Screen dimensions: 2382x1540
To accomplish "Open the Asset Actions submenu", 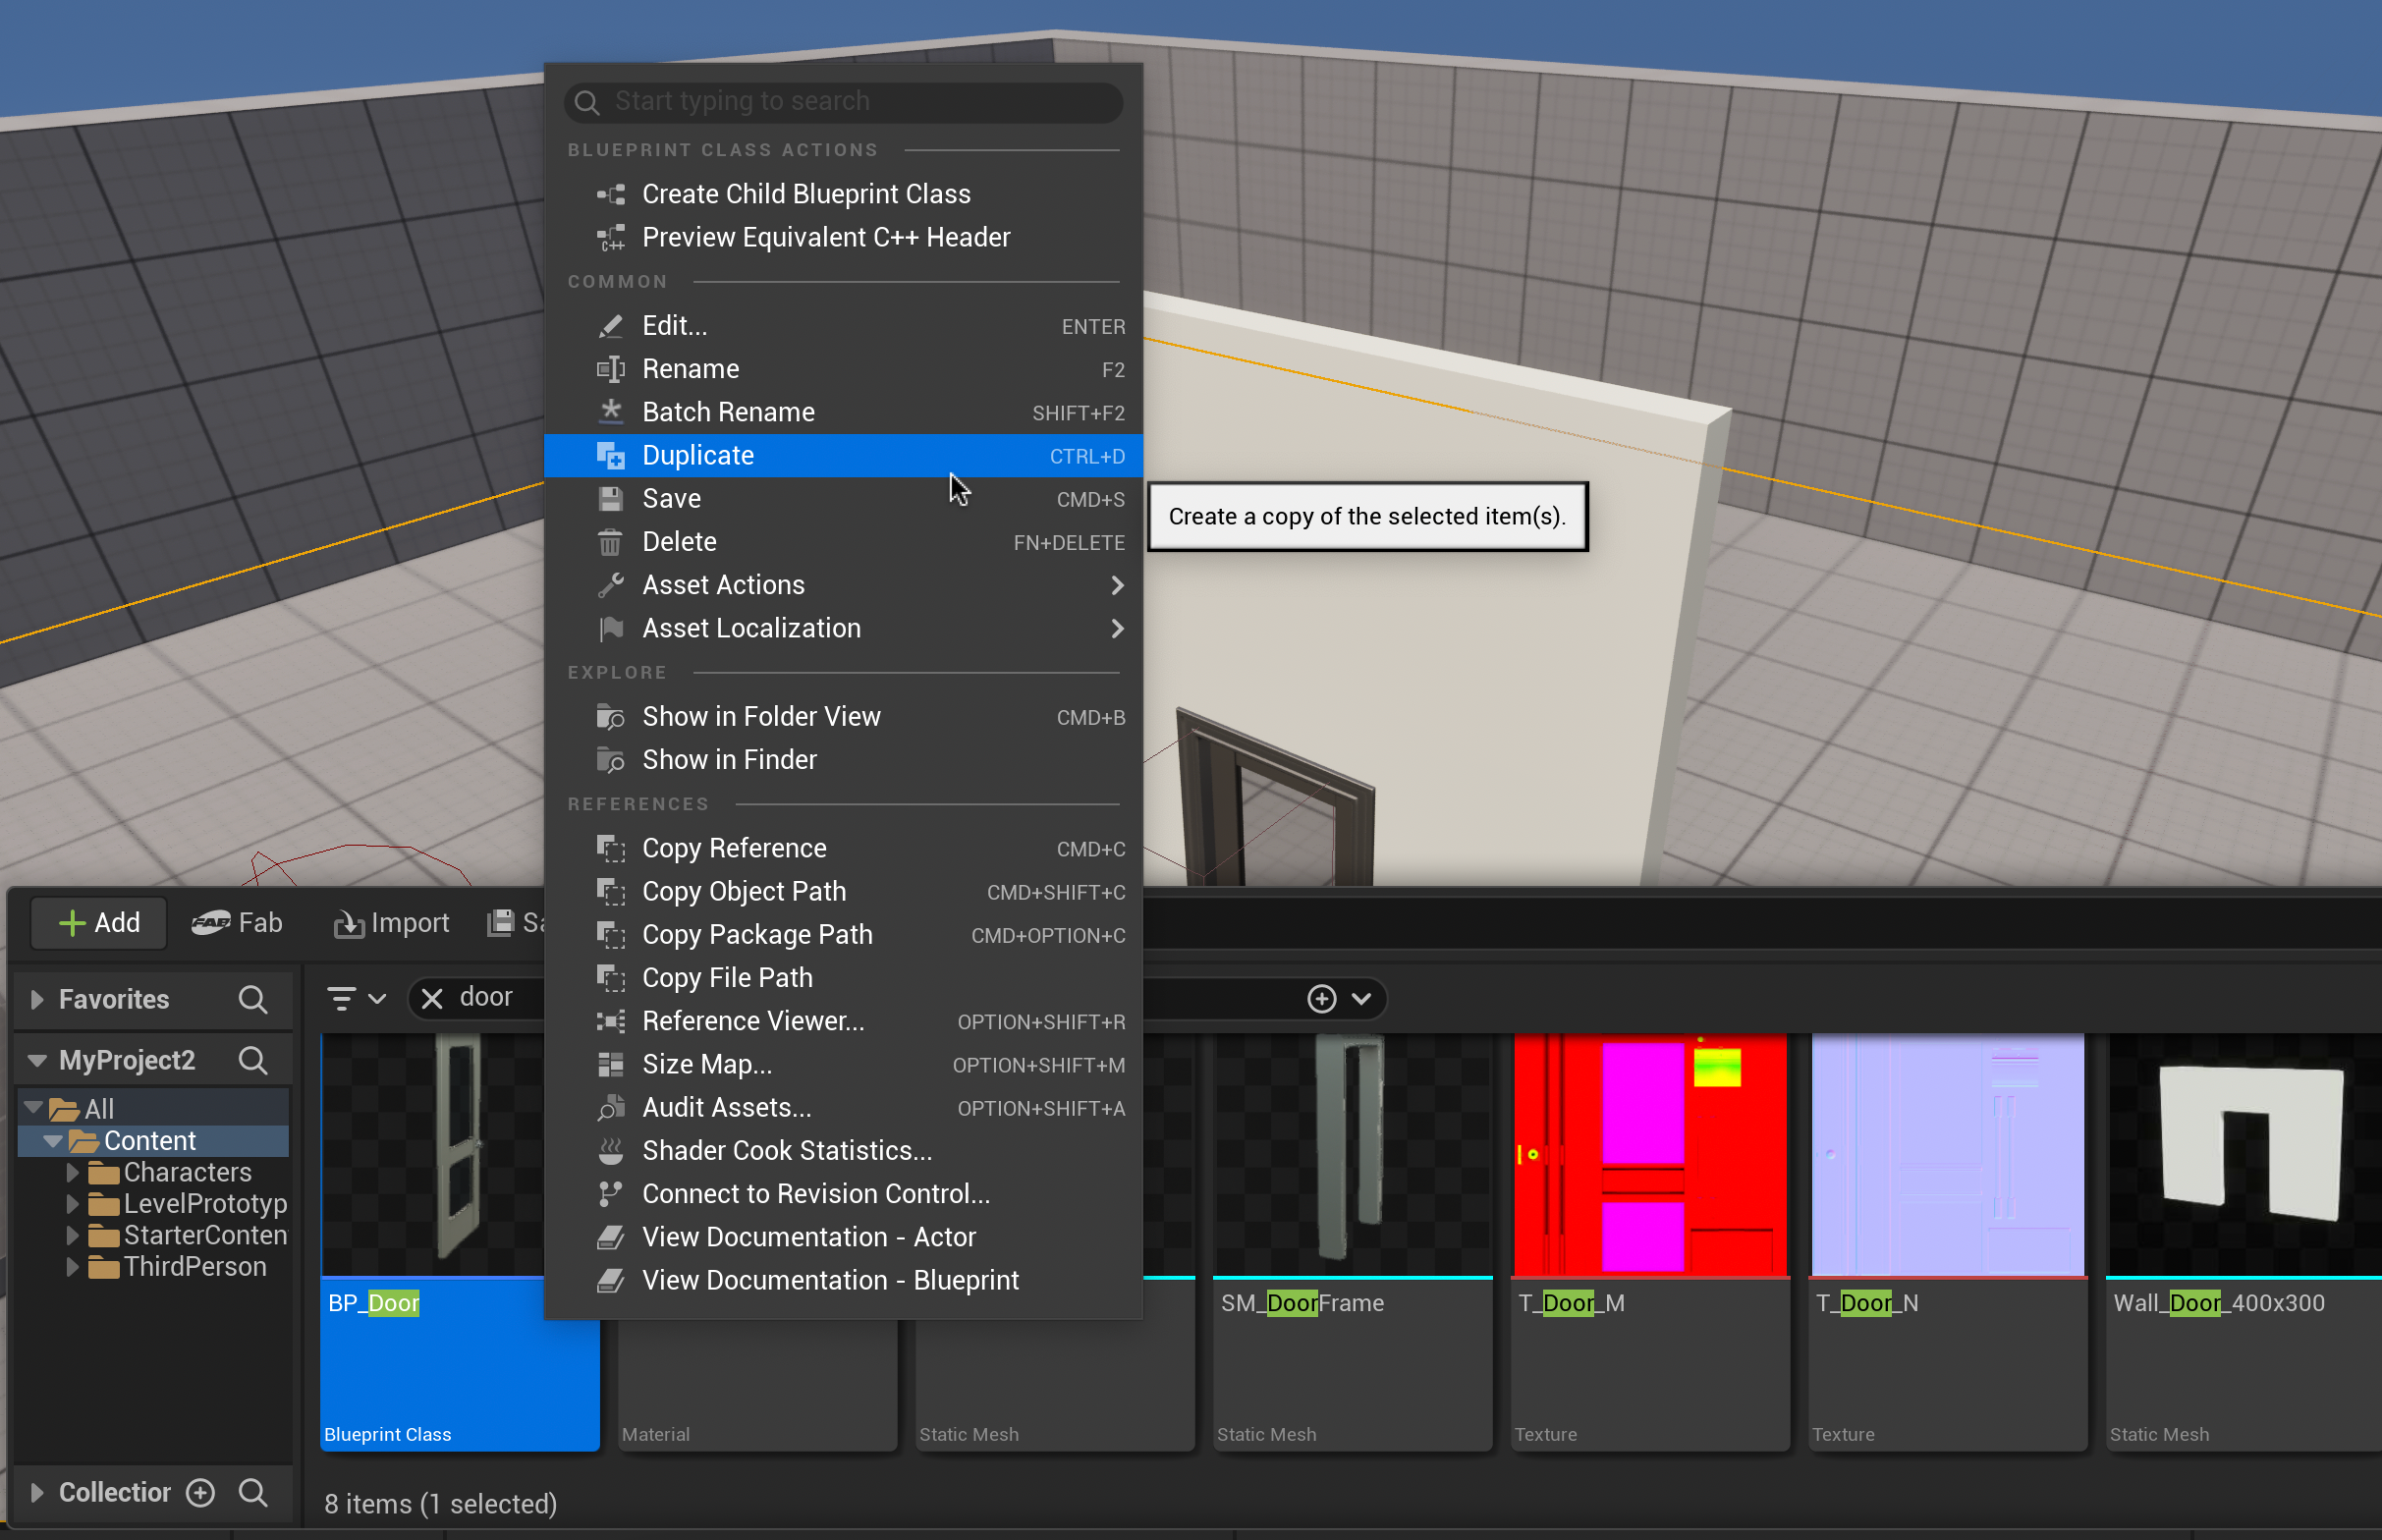I will [x=723, y=585].
